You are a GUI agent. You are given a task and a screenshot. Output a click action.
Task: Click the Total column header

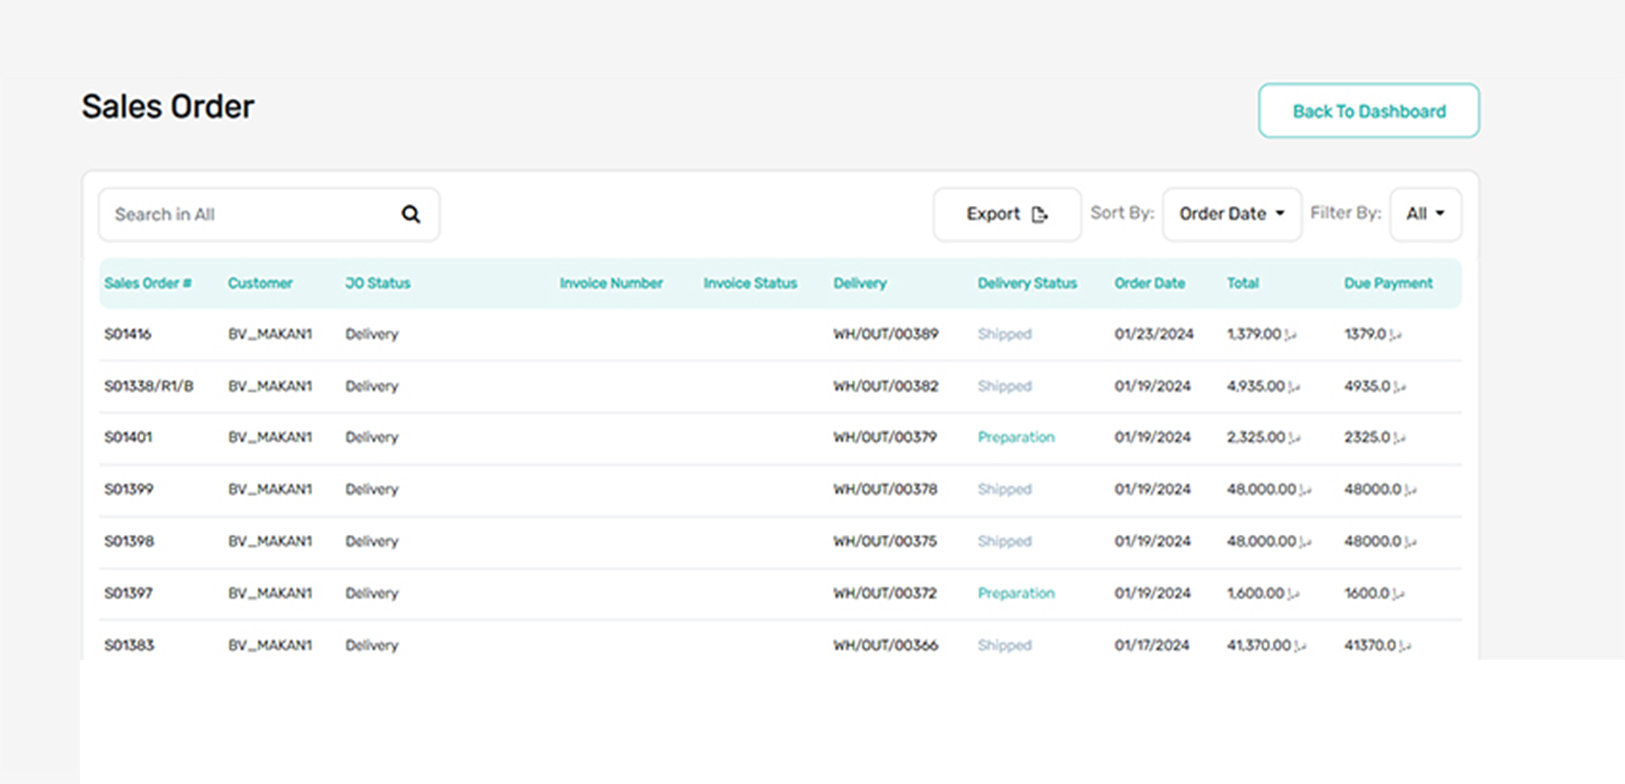pyautogui.click(x=1243, y=283)
